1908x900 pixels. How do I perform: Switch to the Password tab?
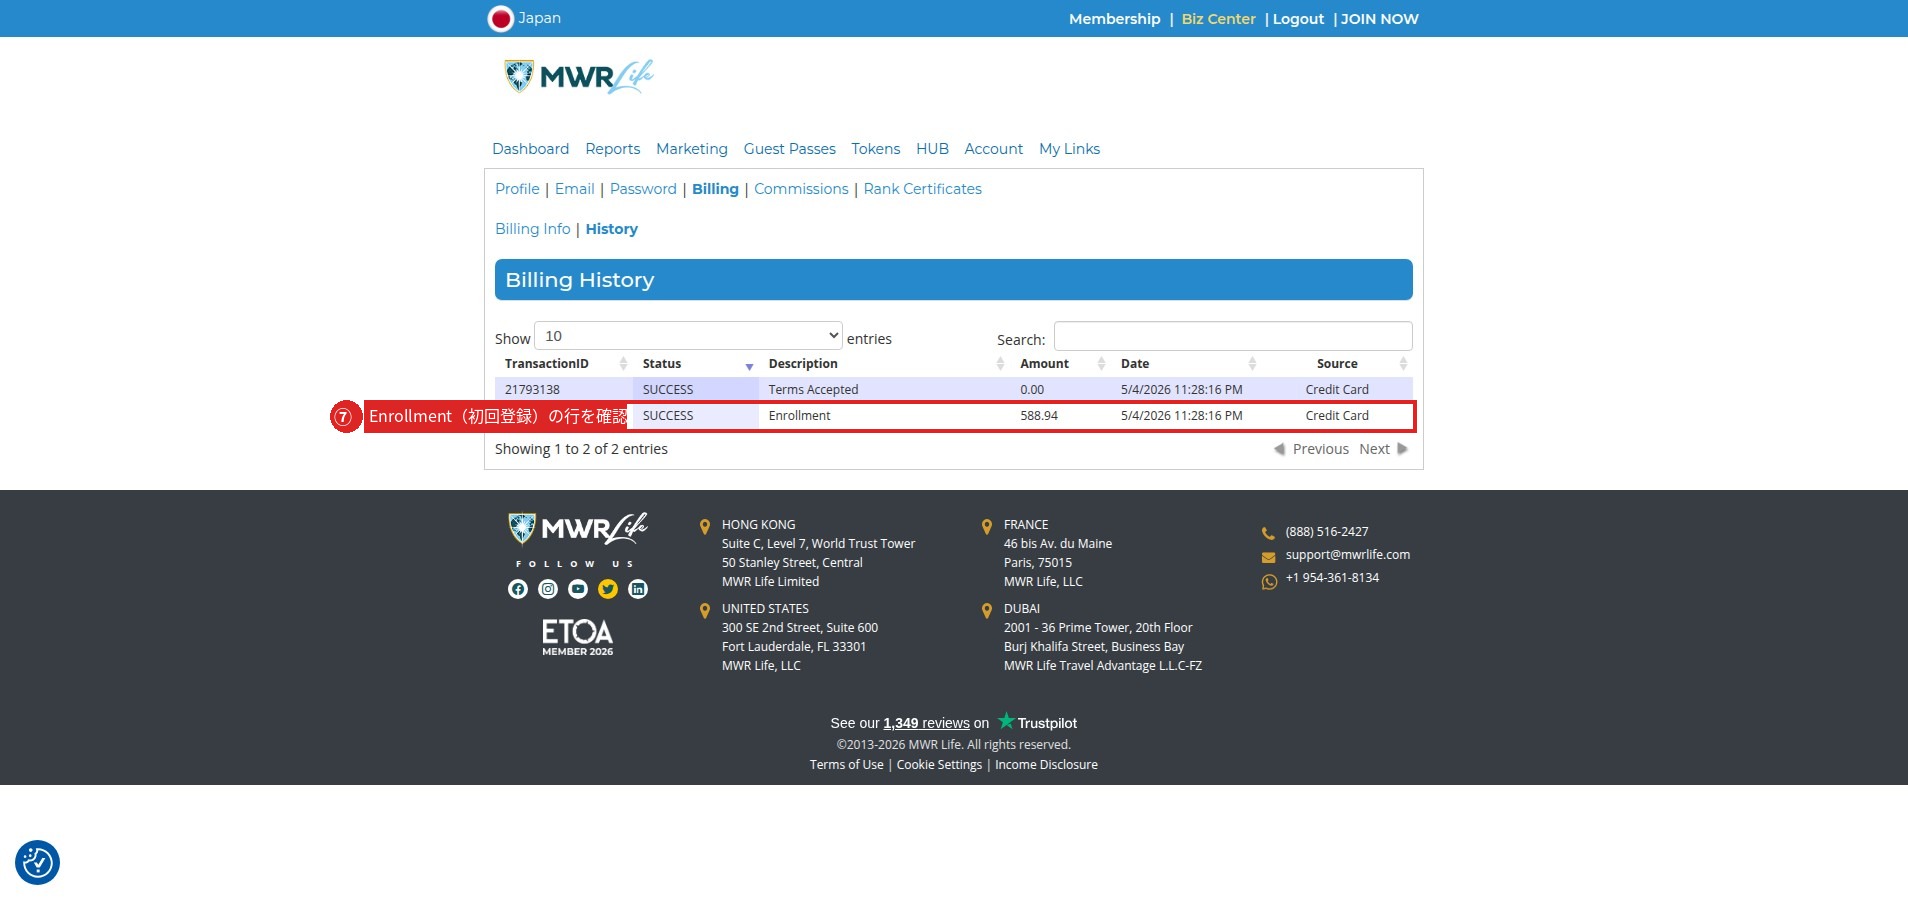pyautogui.click(x=643, y=189)
